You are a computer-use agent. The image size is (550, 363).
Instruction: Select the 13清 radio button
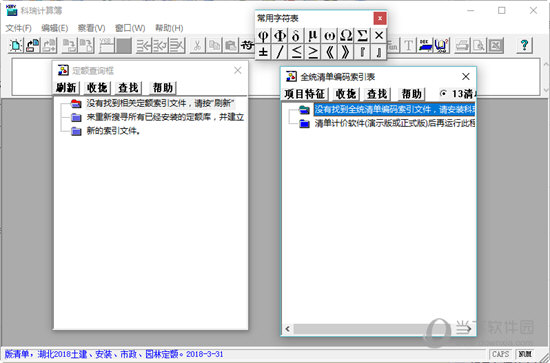(x=443, y=94)
